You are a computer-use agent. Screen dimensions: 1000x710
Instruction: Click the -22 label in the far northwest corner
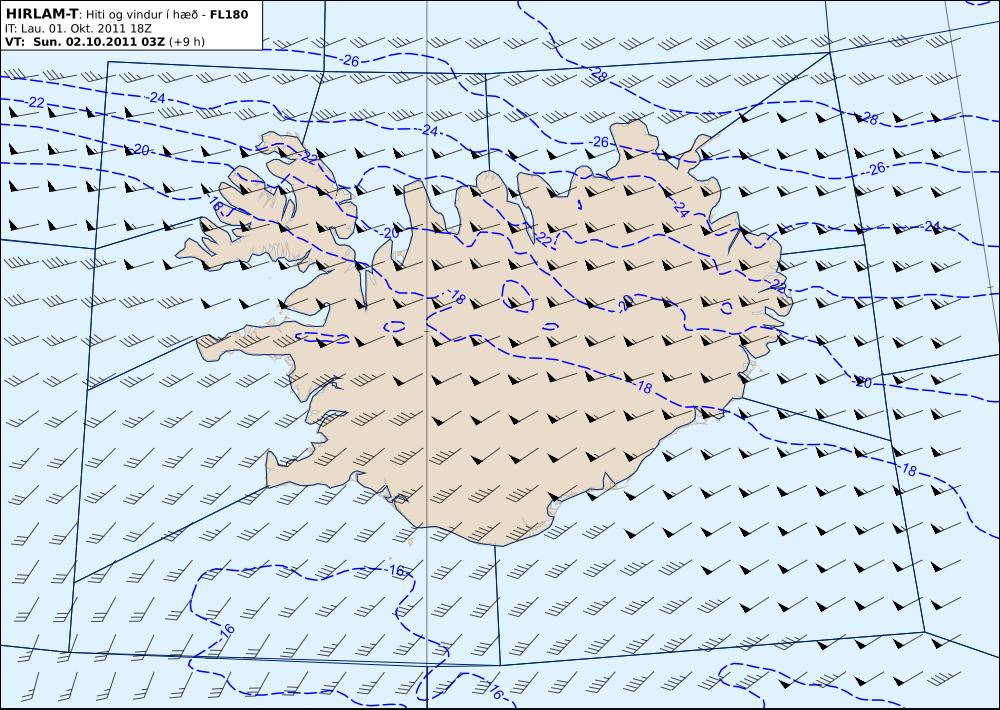[34, 103]
